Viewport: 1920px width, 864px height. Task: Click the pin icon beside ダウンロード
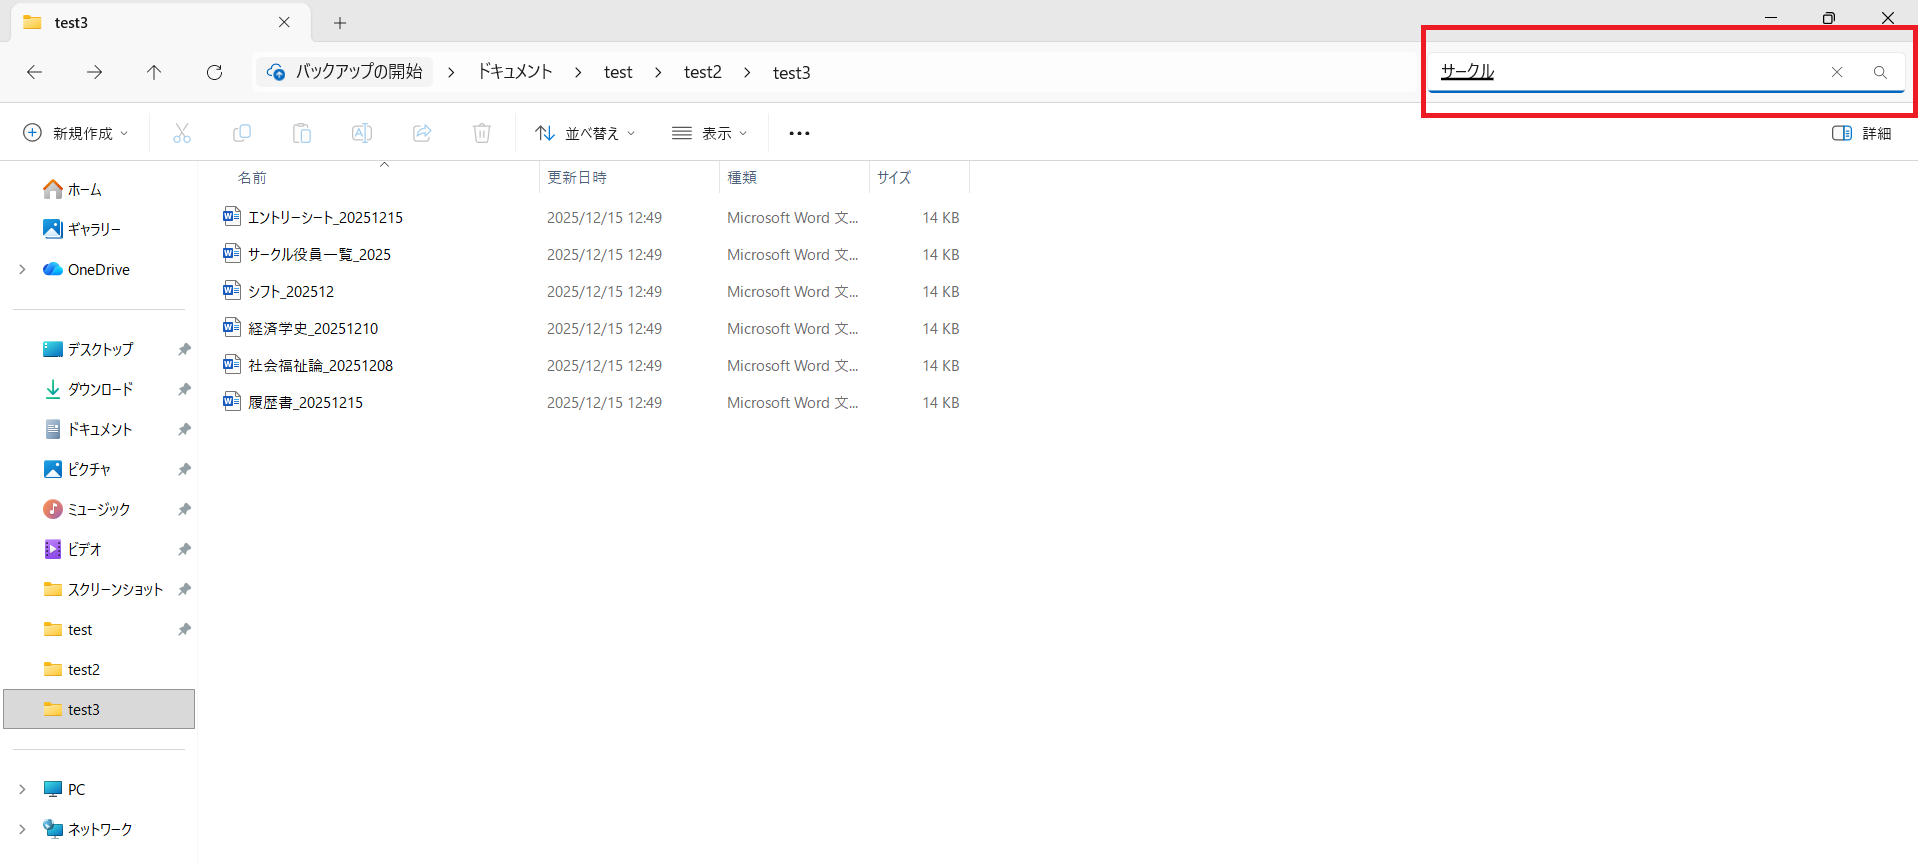[x=184, y=389]
